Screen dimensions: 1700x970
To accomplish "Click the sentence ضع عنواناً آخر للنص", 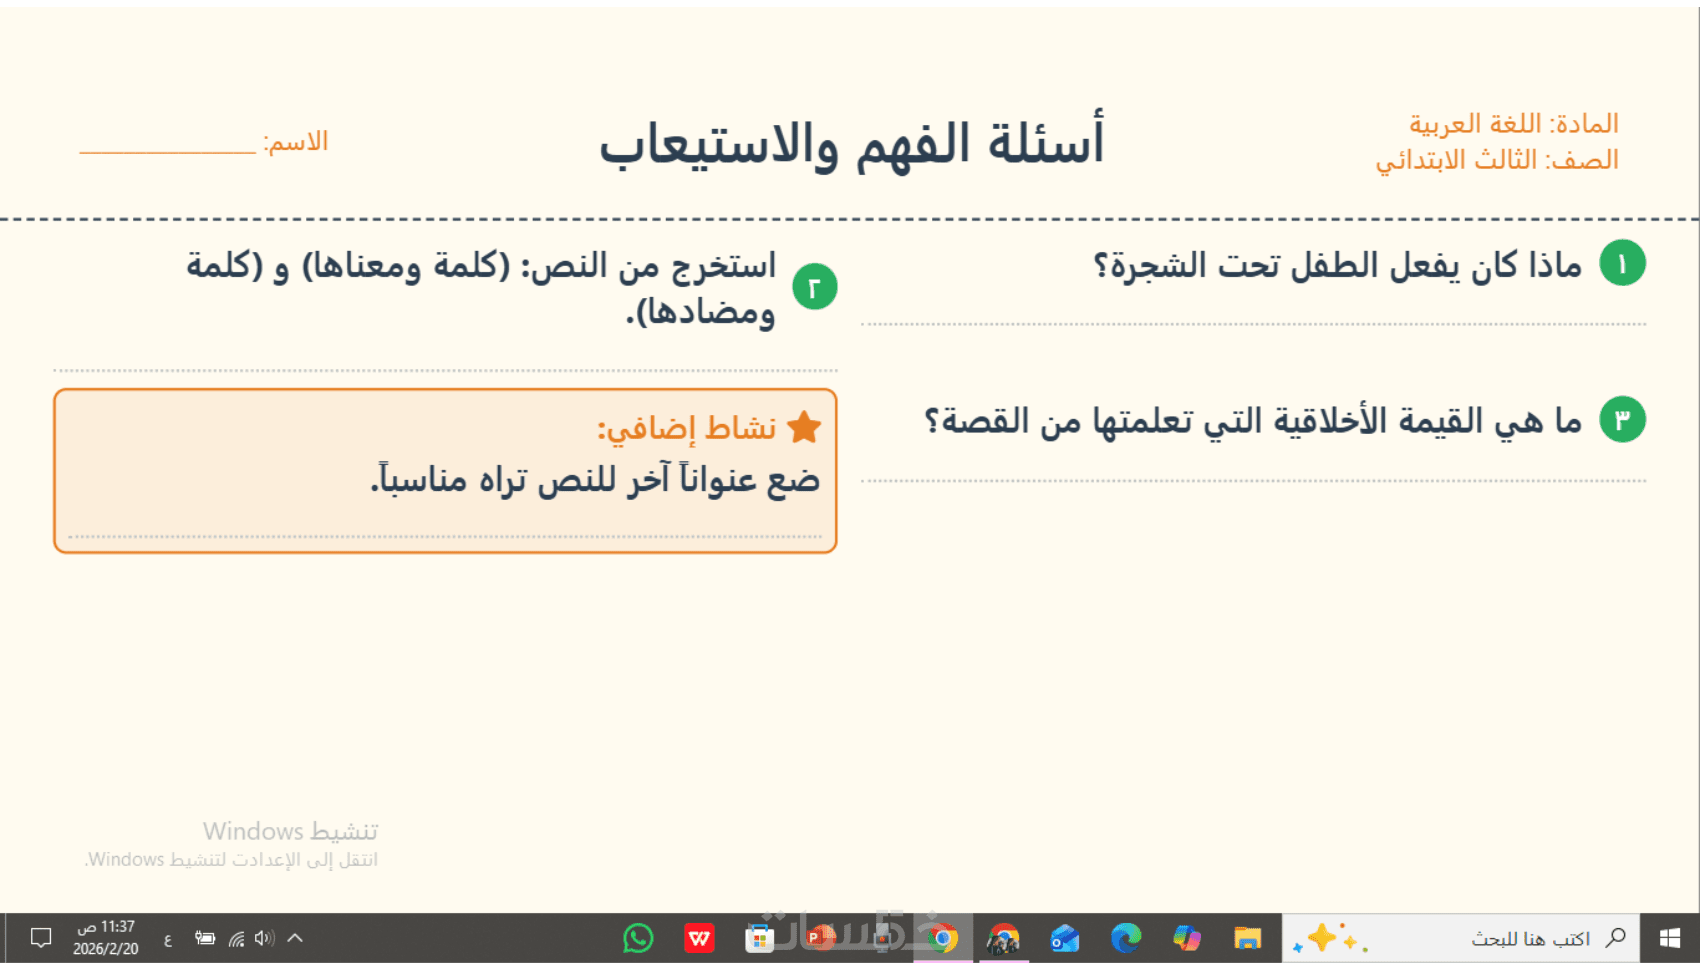I will pos(595,480).
